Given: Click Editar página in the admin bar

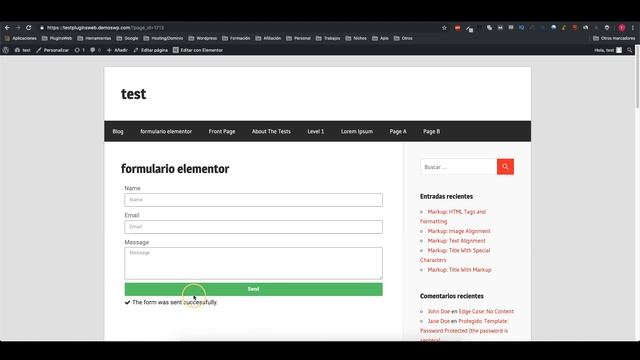Looking at the screenshot, I should [151, 50].
